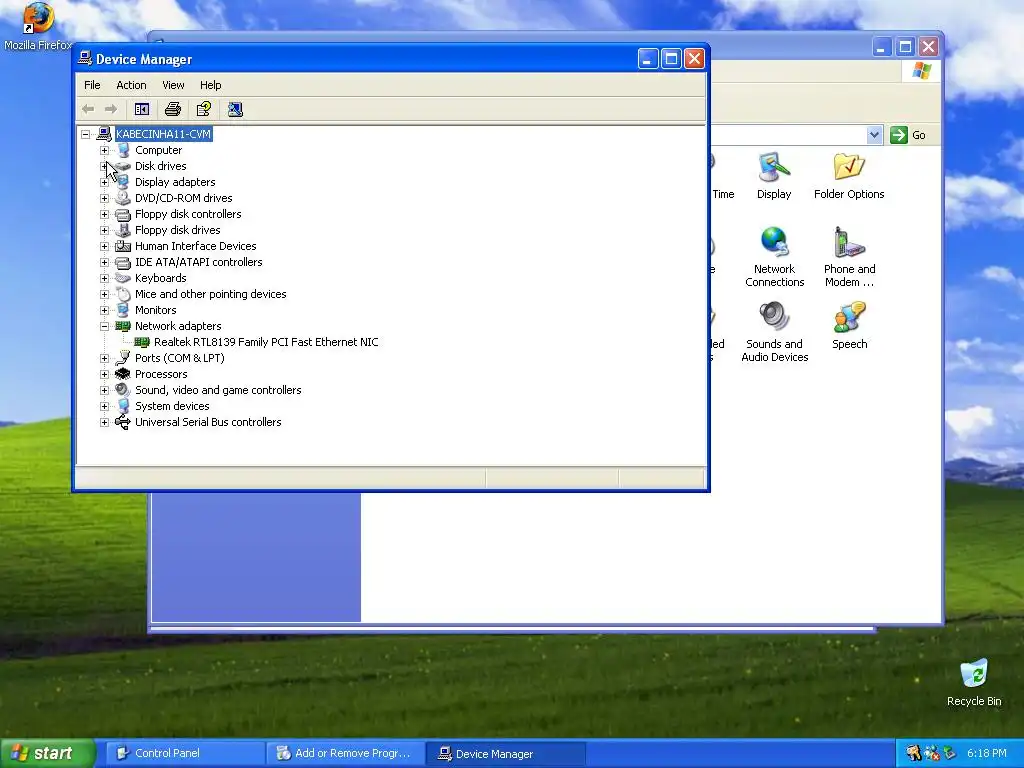The width and height of the screenshot is (1024, 768).
Task: Select IDE ATA/ATAPI controllers text row
Action: pos(199,262)
